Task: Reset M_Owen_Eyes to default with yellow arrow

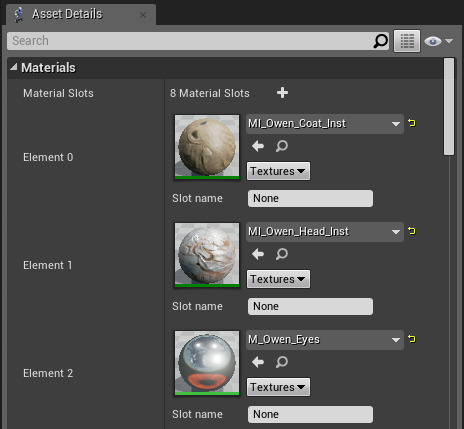Action: [412, 339]
